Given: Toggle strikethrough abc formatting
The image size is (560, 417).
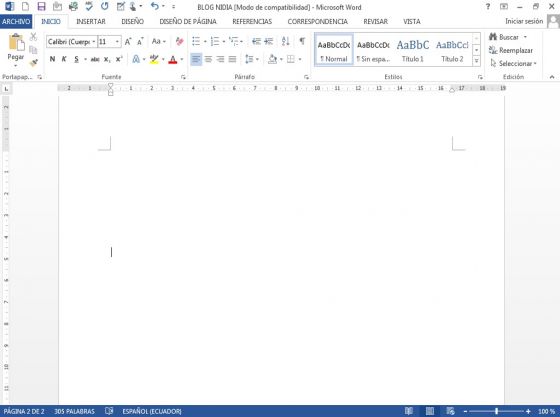Looking at the screenshot, I should pos(95,59).
